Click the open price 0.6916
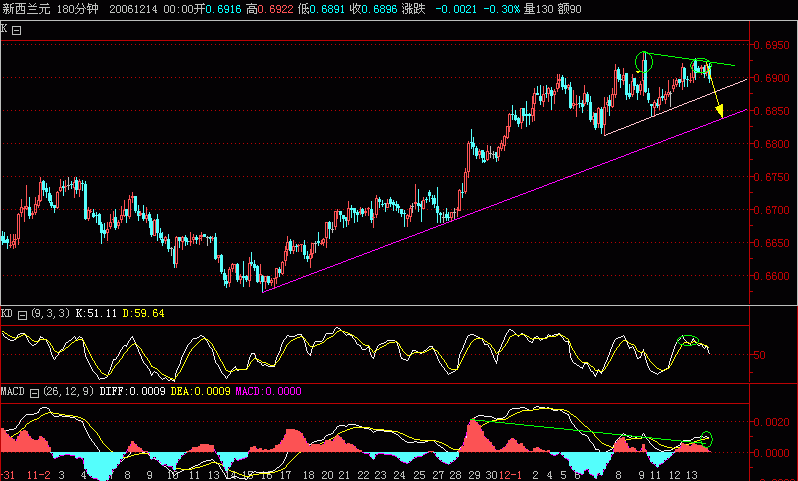 coord(223,9)
